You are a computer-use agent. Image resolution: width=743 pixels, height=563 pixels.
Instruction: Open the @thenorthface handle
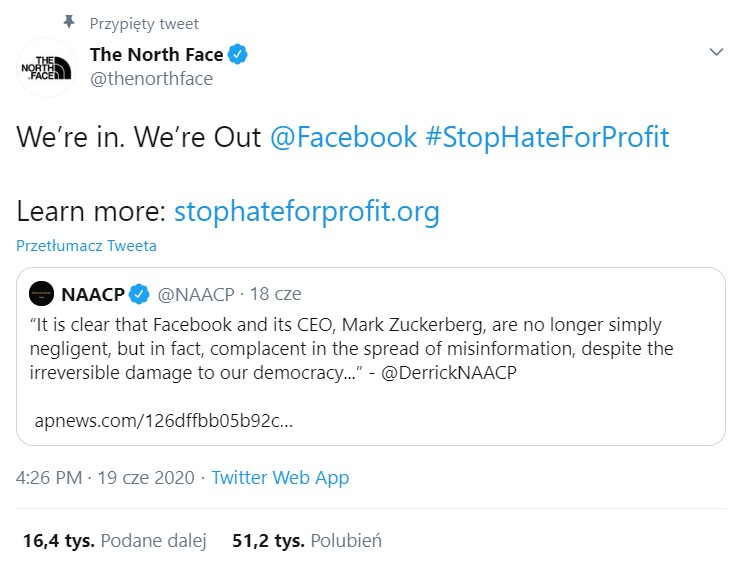[151, 79]
